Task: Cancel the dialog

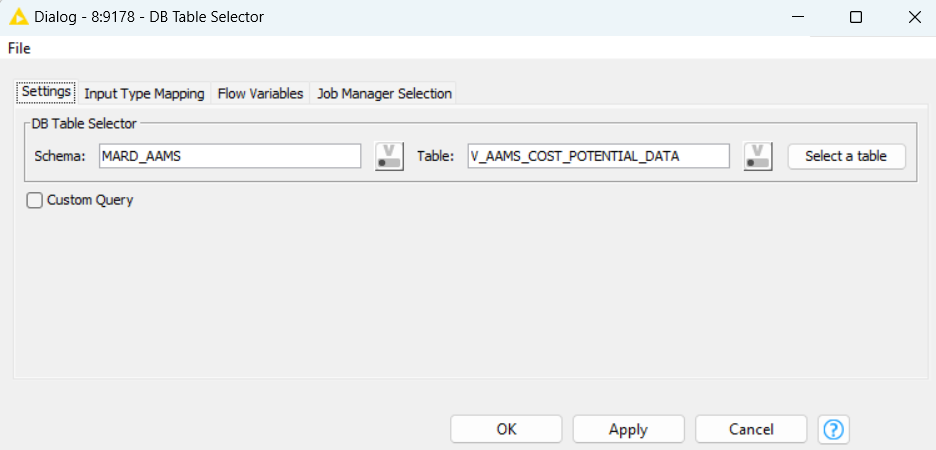Action: [750, 429]
